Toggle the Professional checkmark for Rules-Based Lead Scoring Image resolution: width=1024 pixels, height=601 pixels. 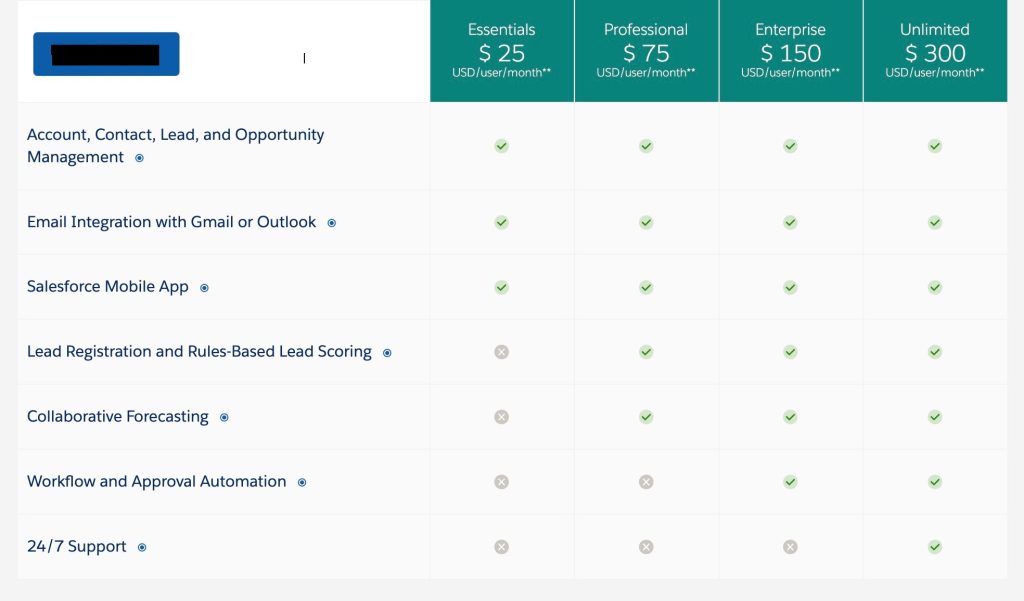click(645, 352)
